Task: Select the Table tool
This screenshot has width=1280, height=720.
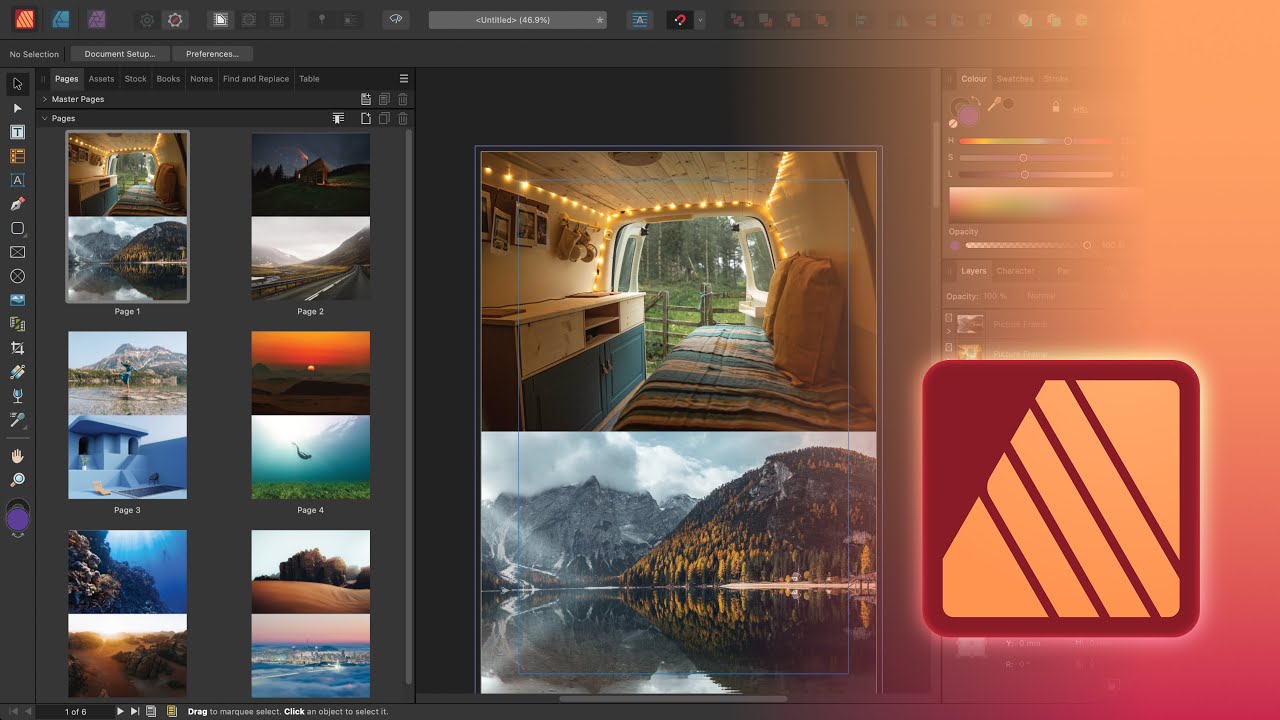Action: (x=17, y=156)
